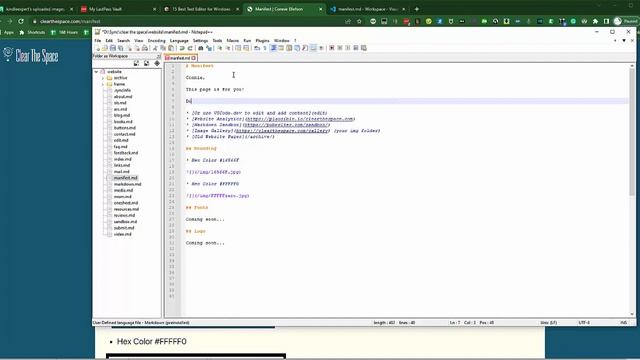Zoom in using the toolbar icon
Viewport: 640px width, 360px height.
point(220,48)
